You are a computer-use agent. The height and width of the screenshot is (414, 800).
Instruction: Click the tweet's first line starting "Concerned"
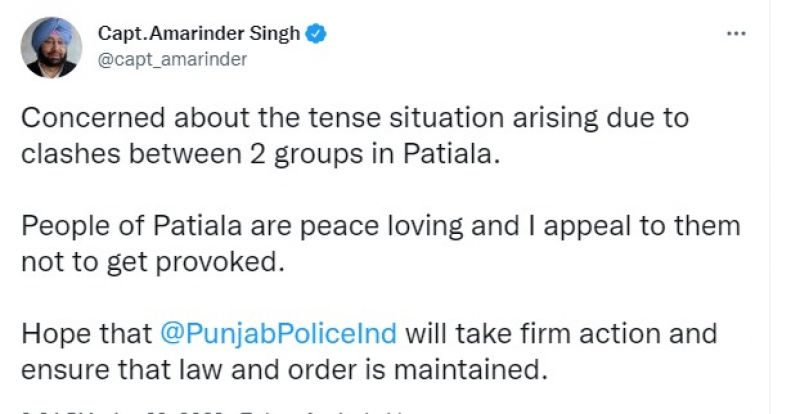point(355,118)
